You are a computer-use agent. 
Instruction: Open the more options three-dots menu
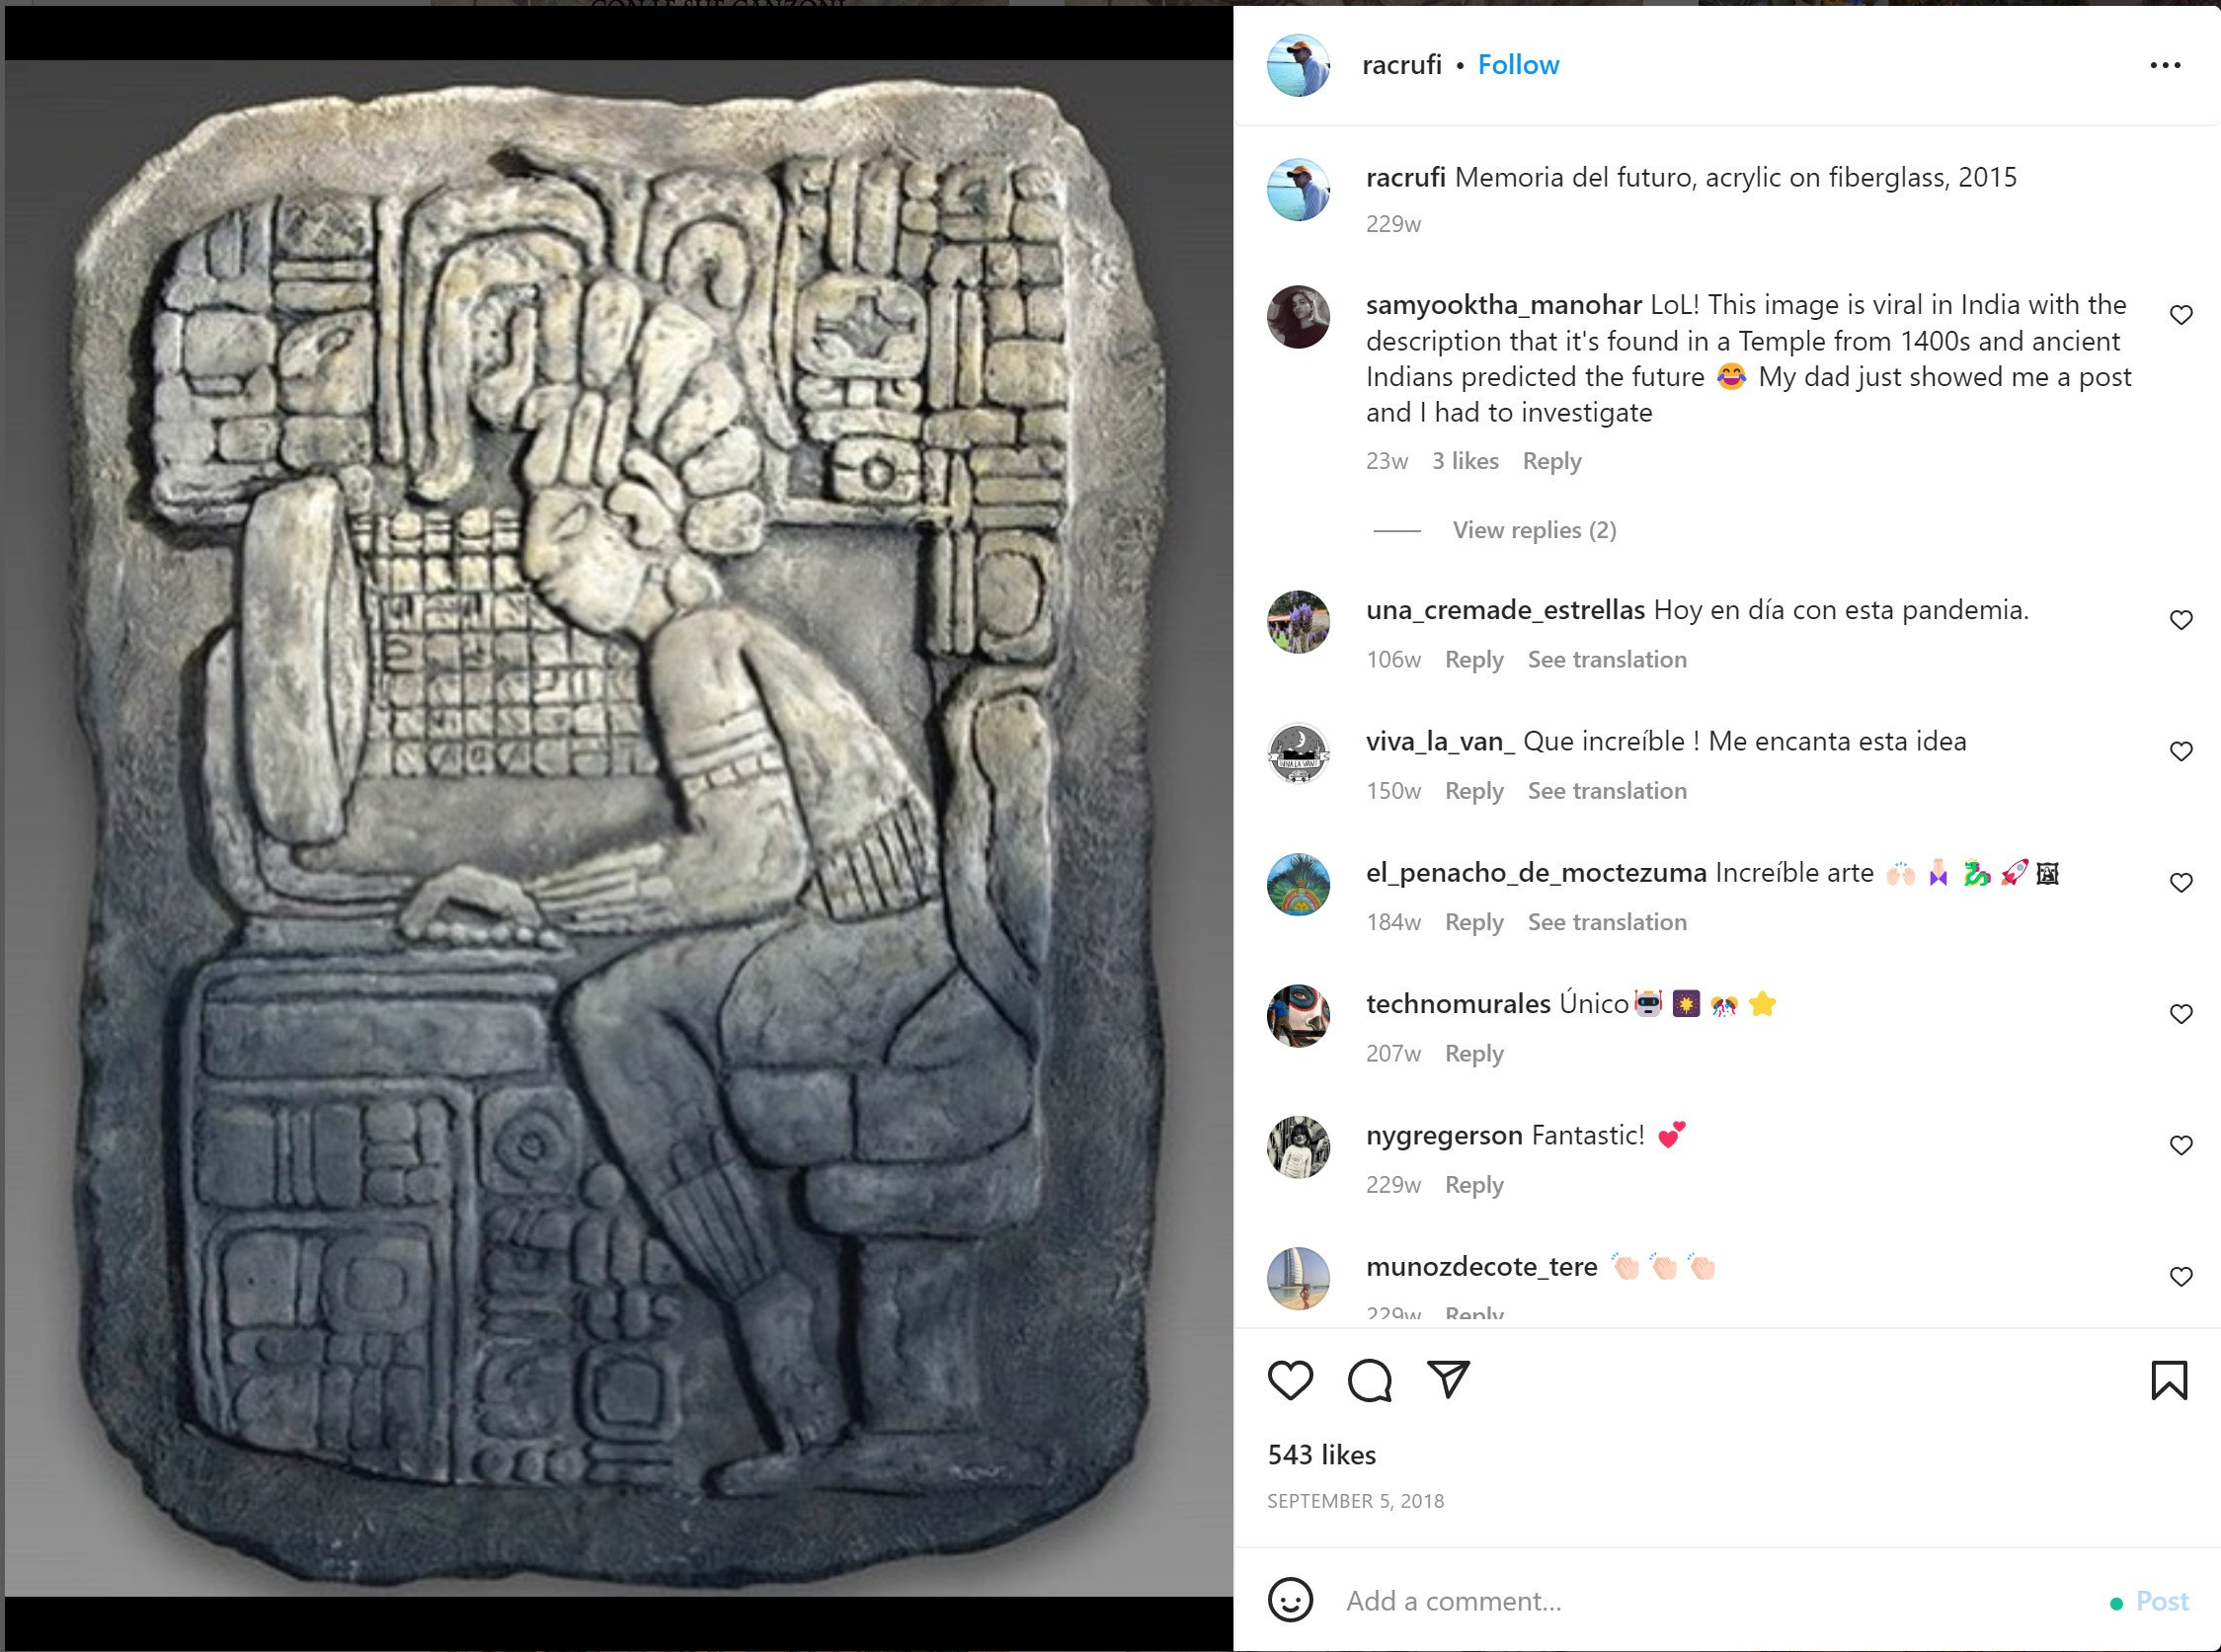(2165, 65)
